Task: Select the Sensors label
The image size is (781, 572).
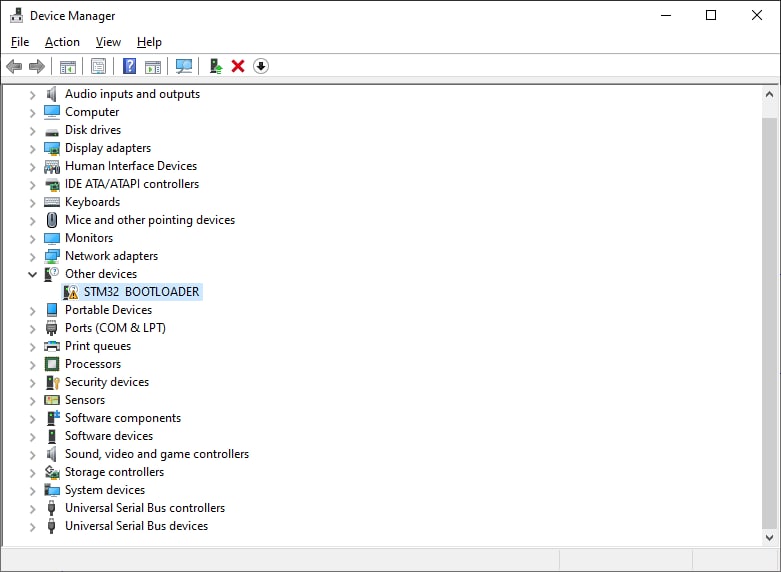Action: (x=85, y=400)
